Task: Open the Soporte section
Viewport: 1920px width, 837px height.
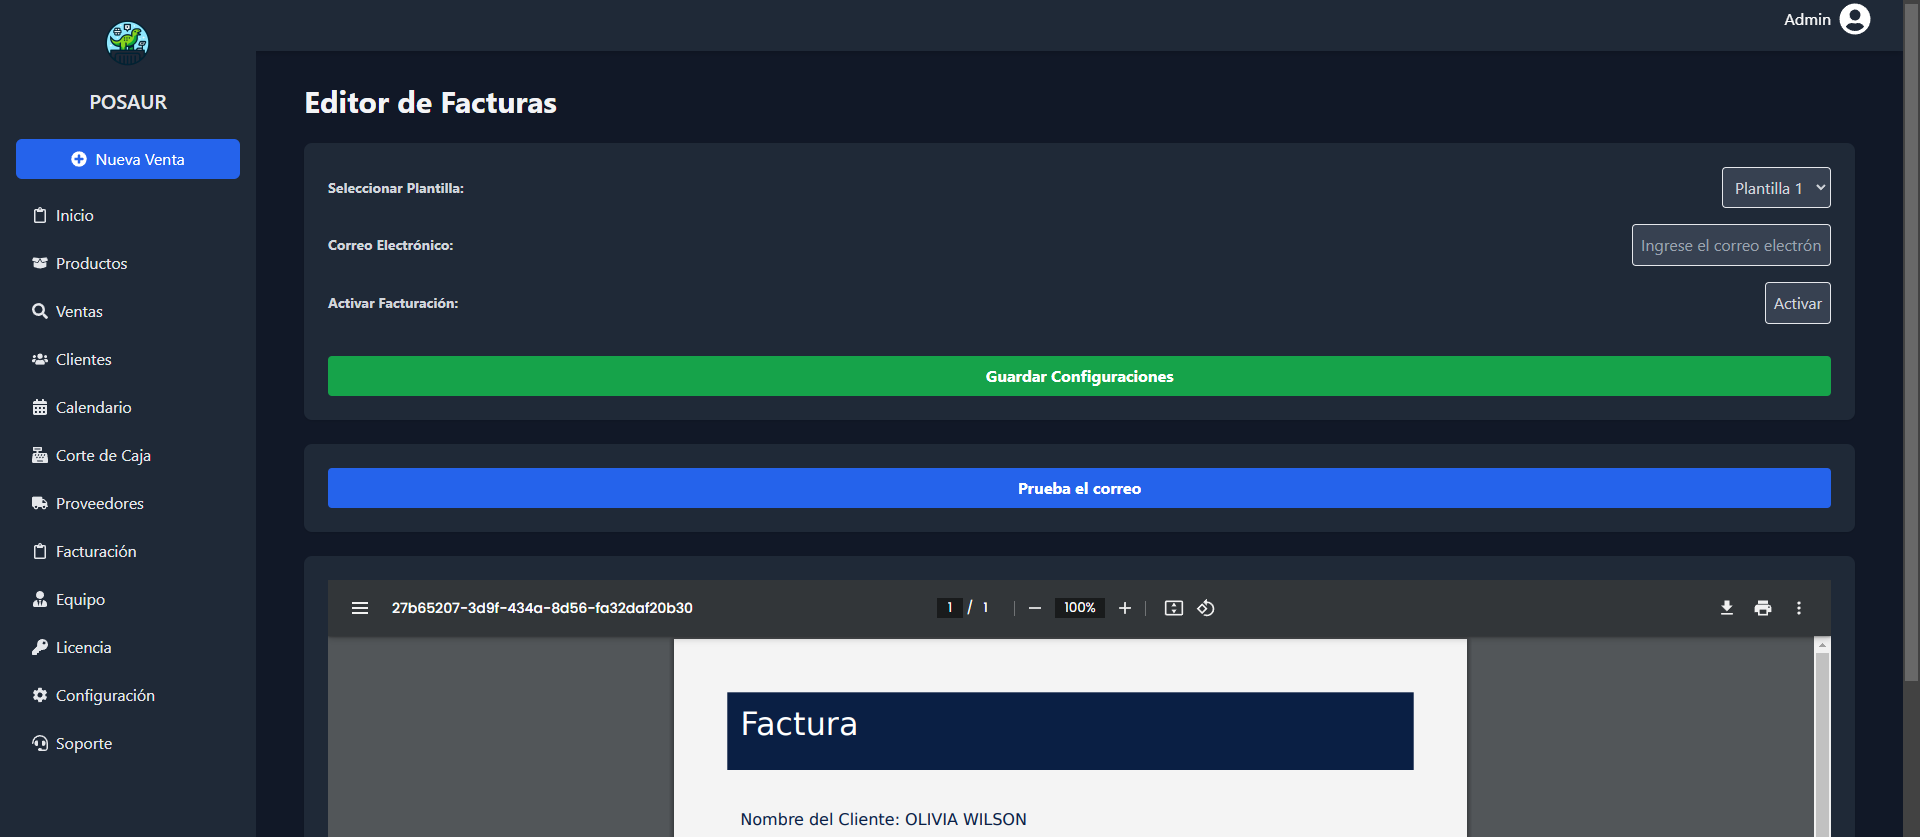Action: tap(128, 743)
